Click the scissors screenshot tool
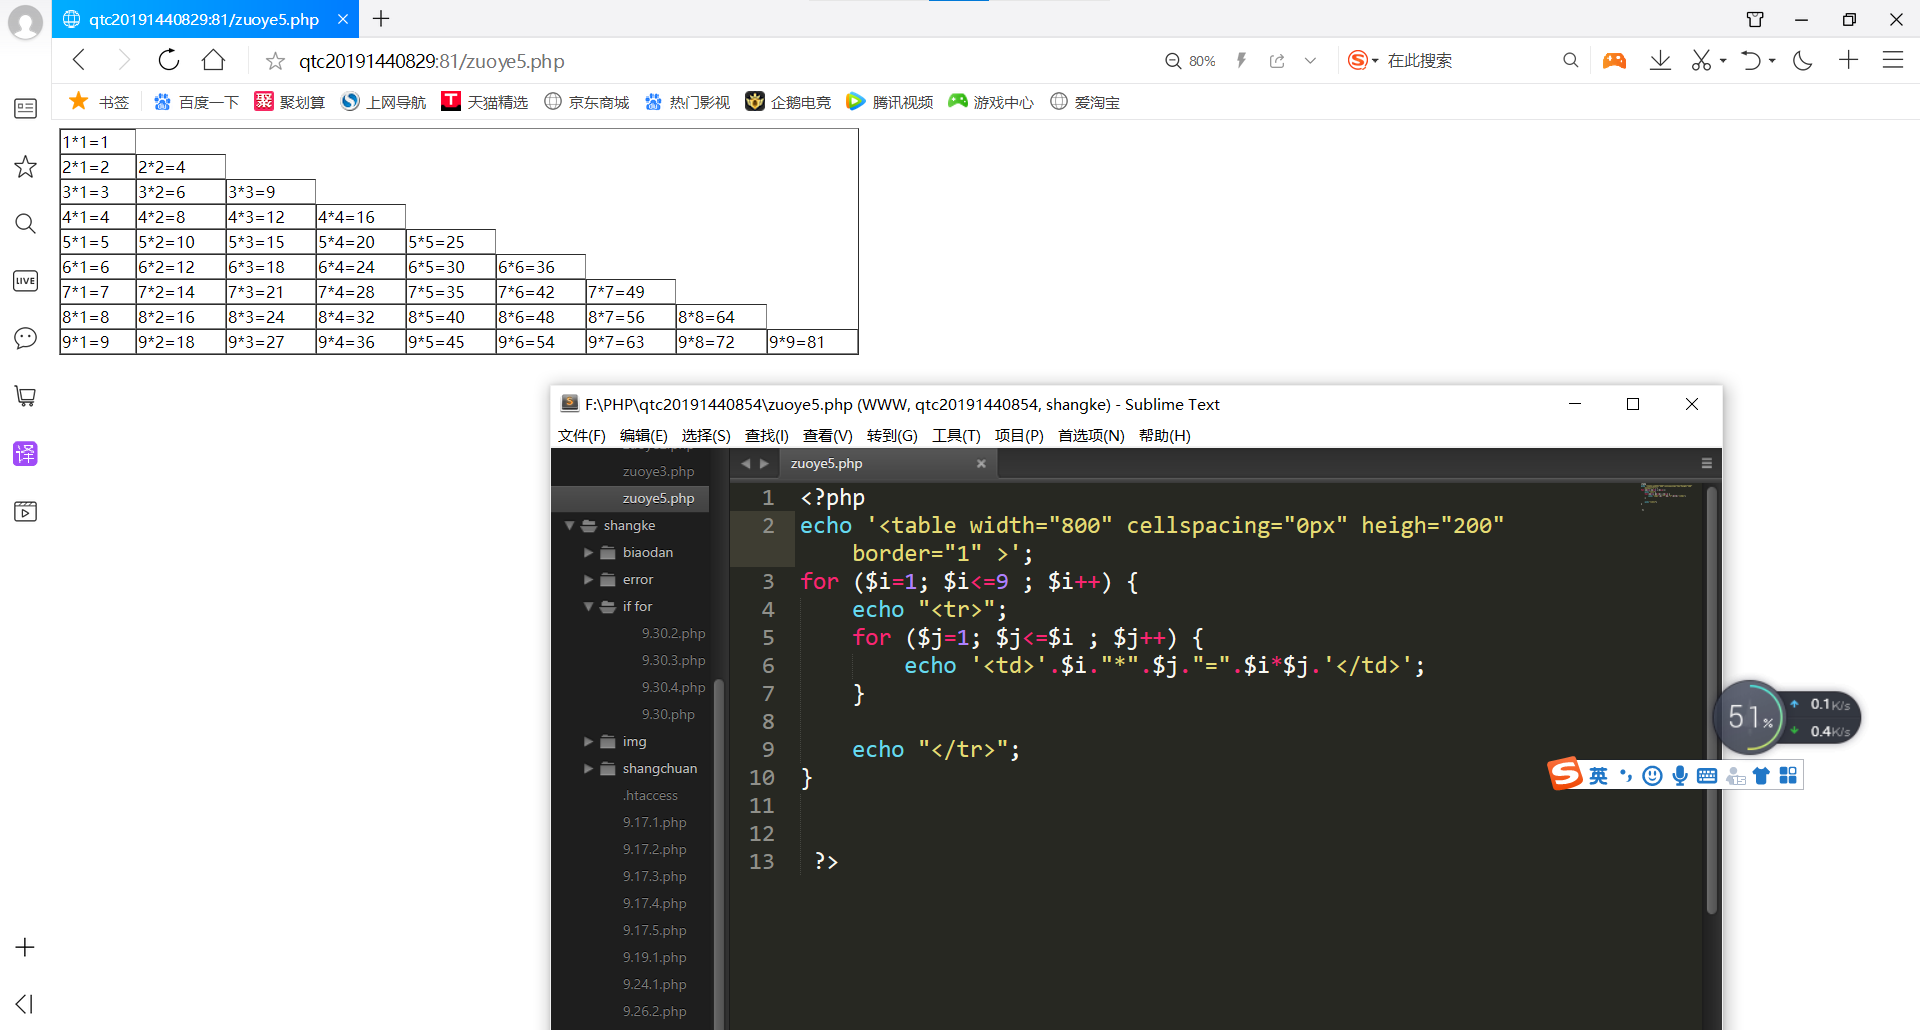The width and height of the screenshot is (1920, 1030). tap(1701, 60)
